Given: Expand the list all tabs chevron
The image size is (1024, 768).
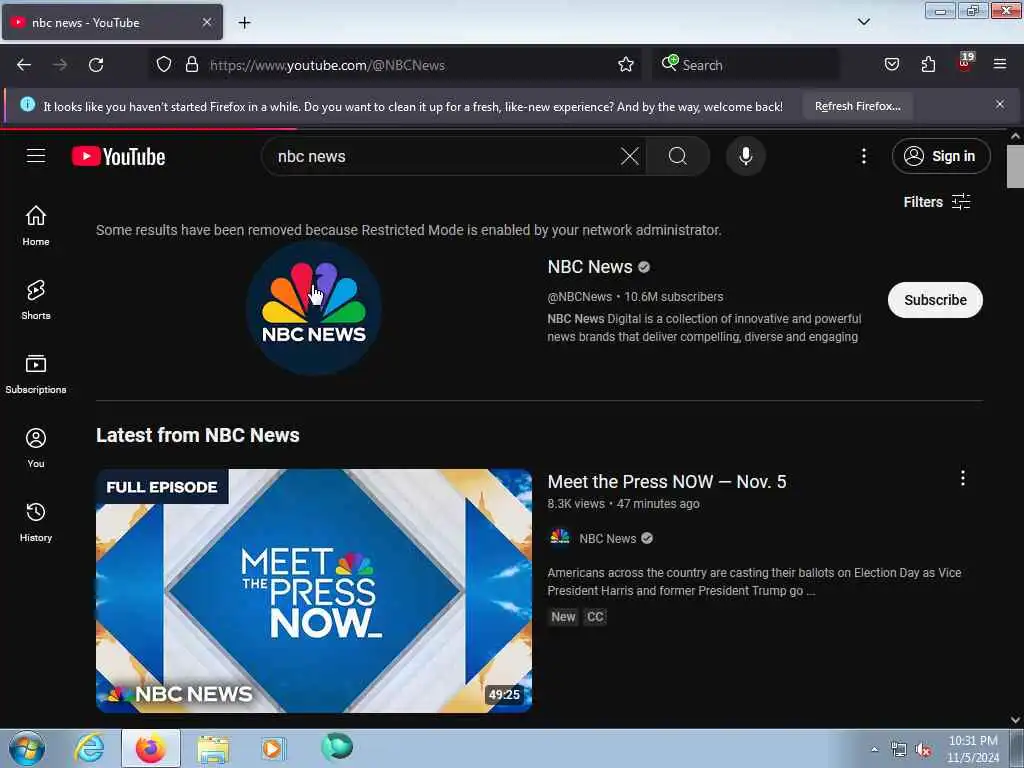Looking at the screenshot, I should pos(863,22).
